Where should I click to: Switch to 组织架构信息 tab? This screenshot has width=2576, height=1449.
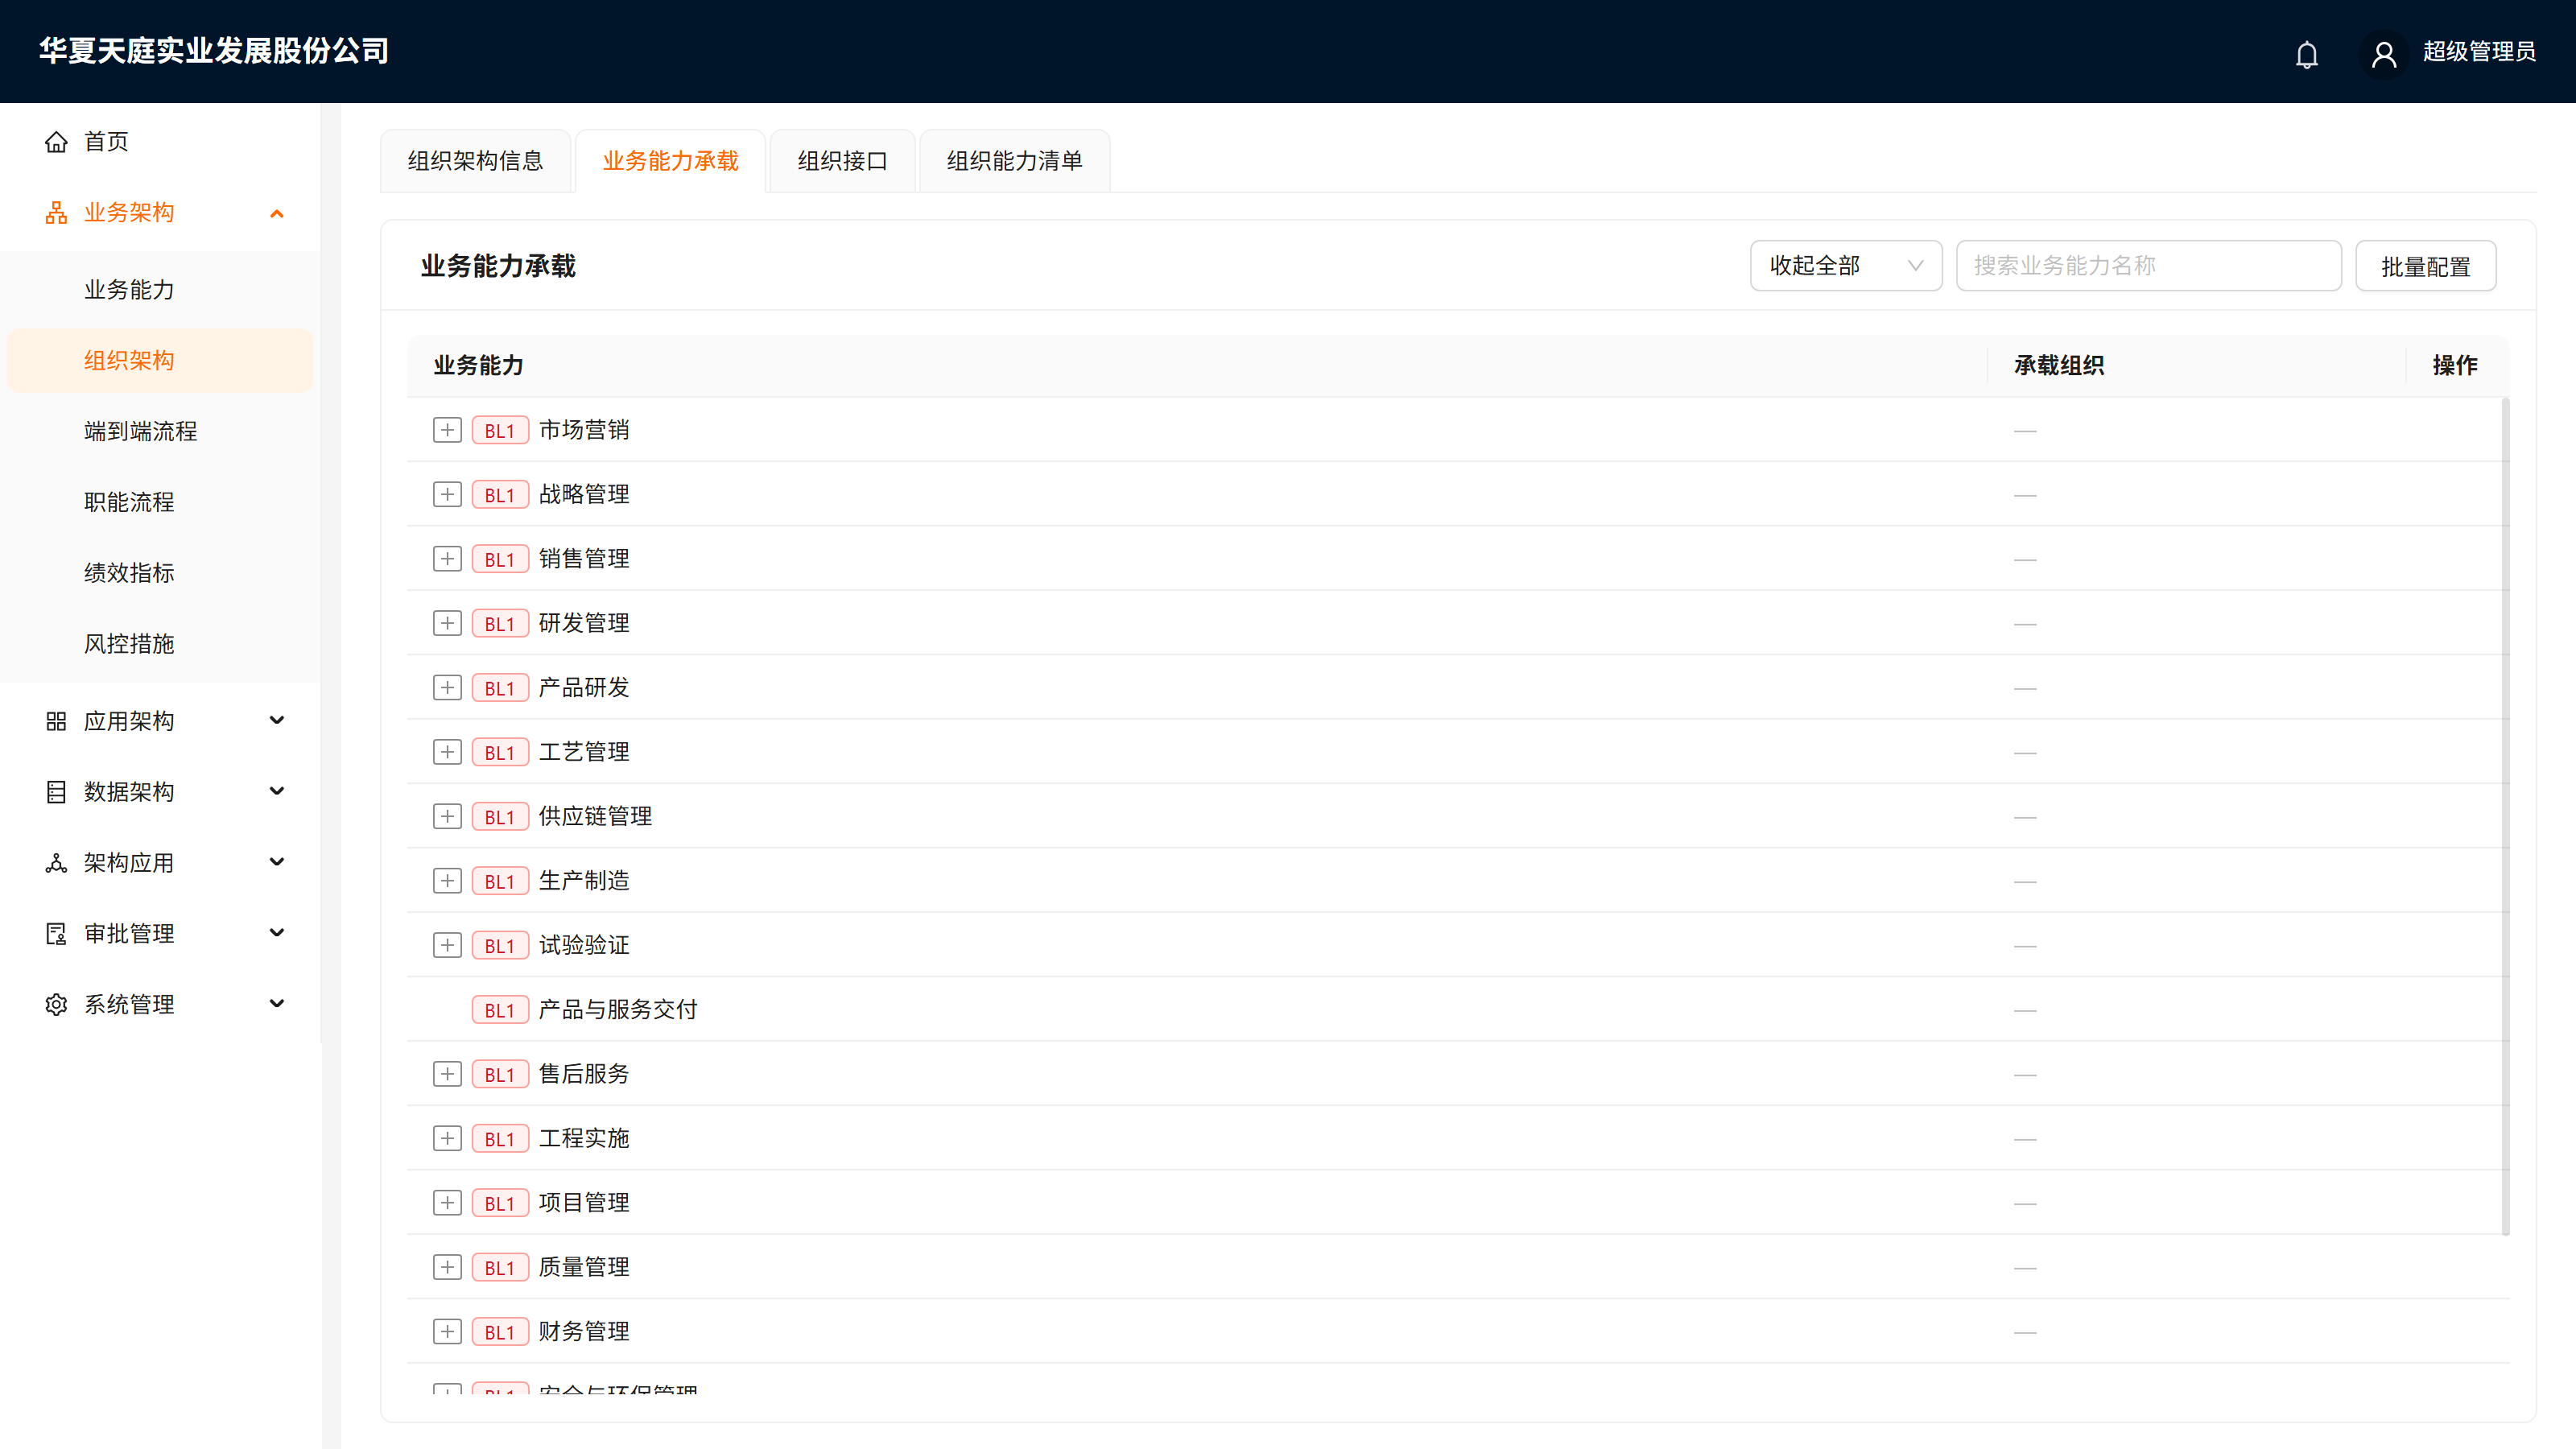(475, 161)
